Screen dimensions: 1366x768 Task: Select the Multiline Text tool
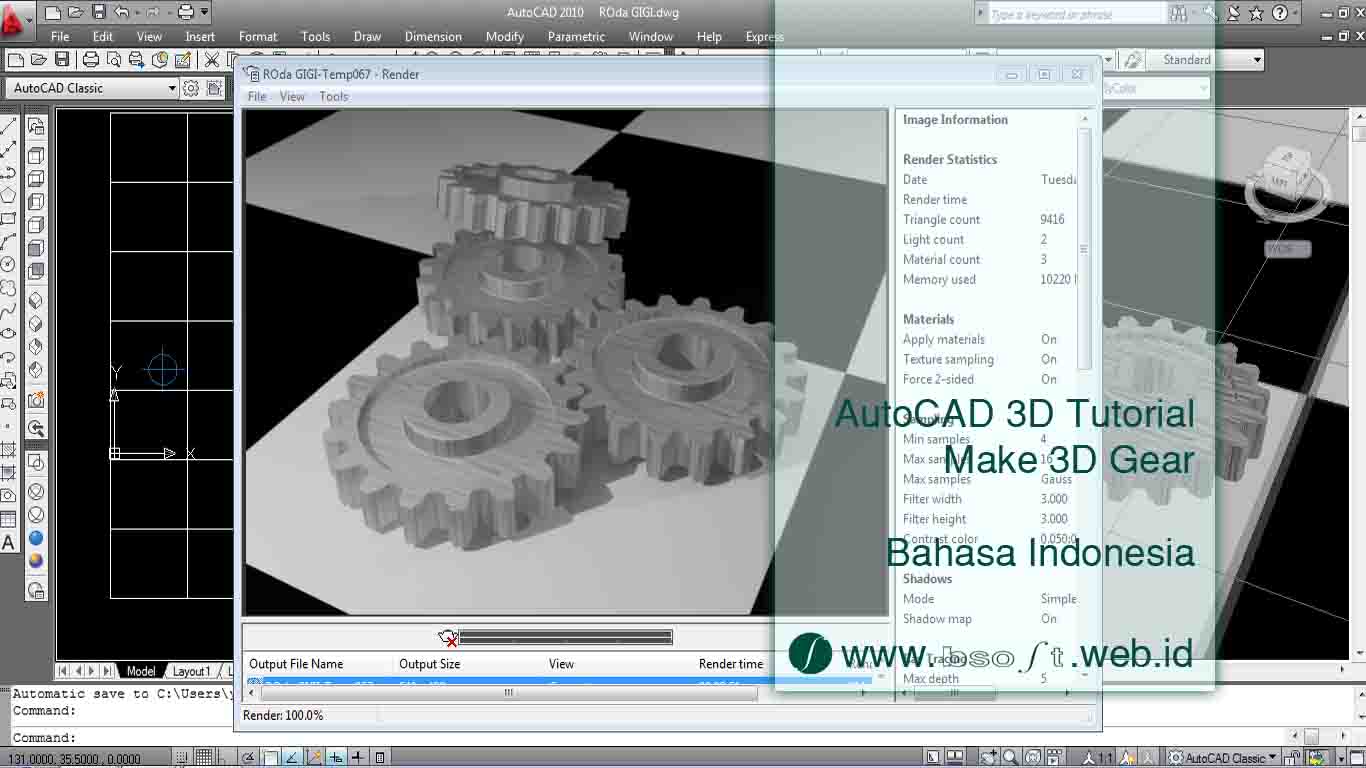coord(8,543)
